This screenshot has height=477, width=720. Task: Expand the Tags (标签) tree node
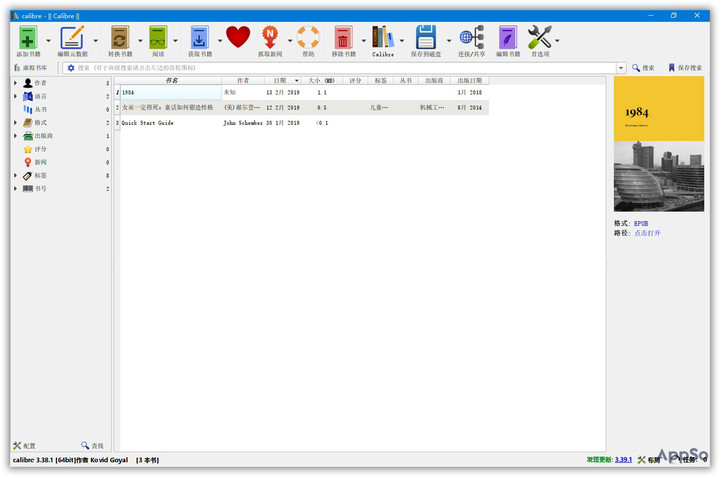[x=15, y=175]
